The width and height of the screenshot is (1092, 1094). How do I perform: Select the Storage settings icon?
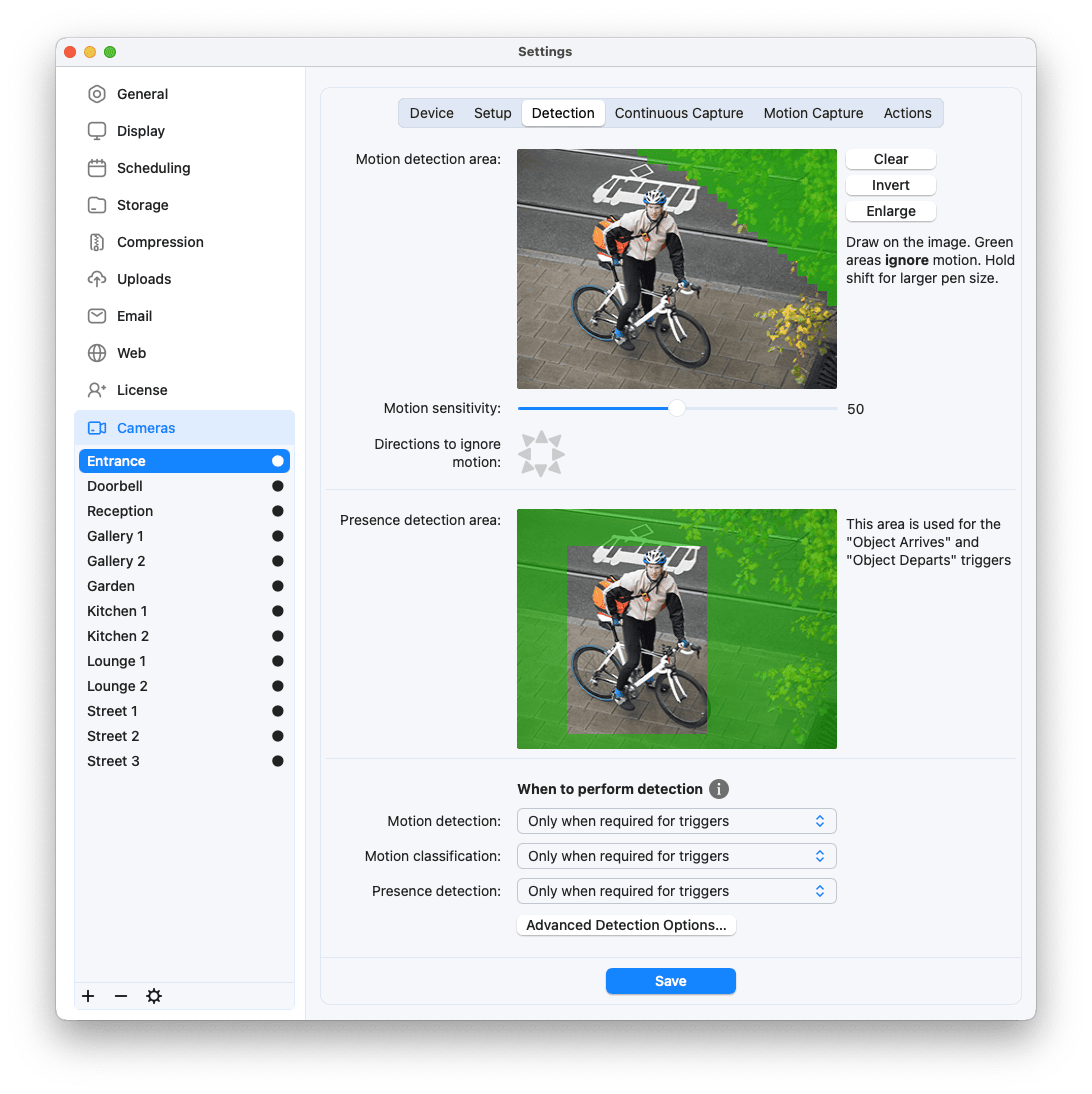click(96, 205)
